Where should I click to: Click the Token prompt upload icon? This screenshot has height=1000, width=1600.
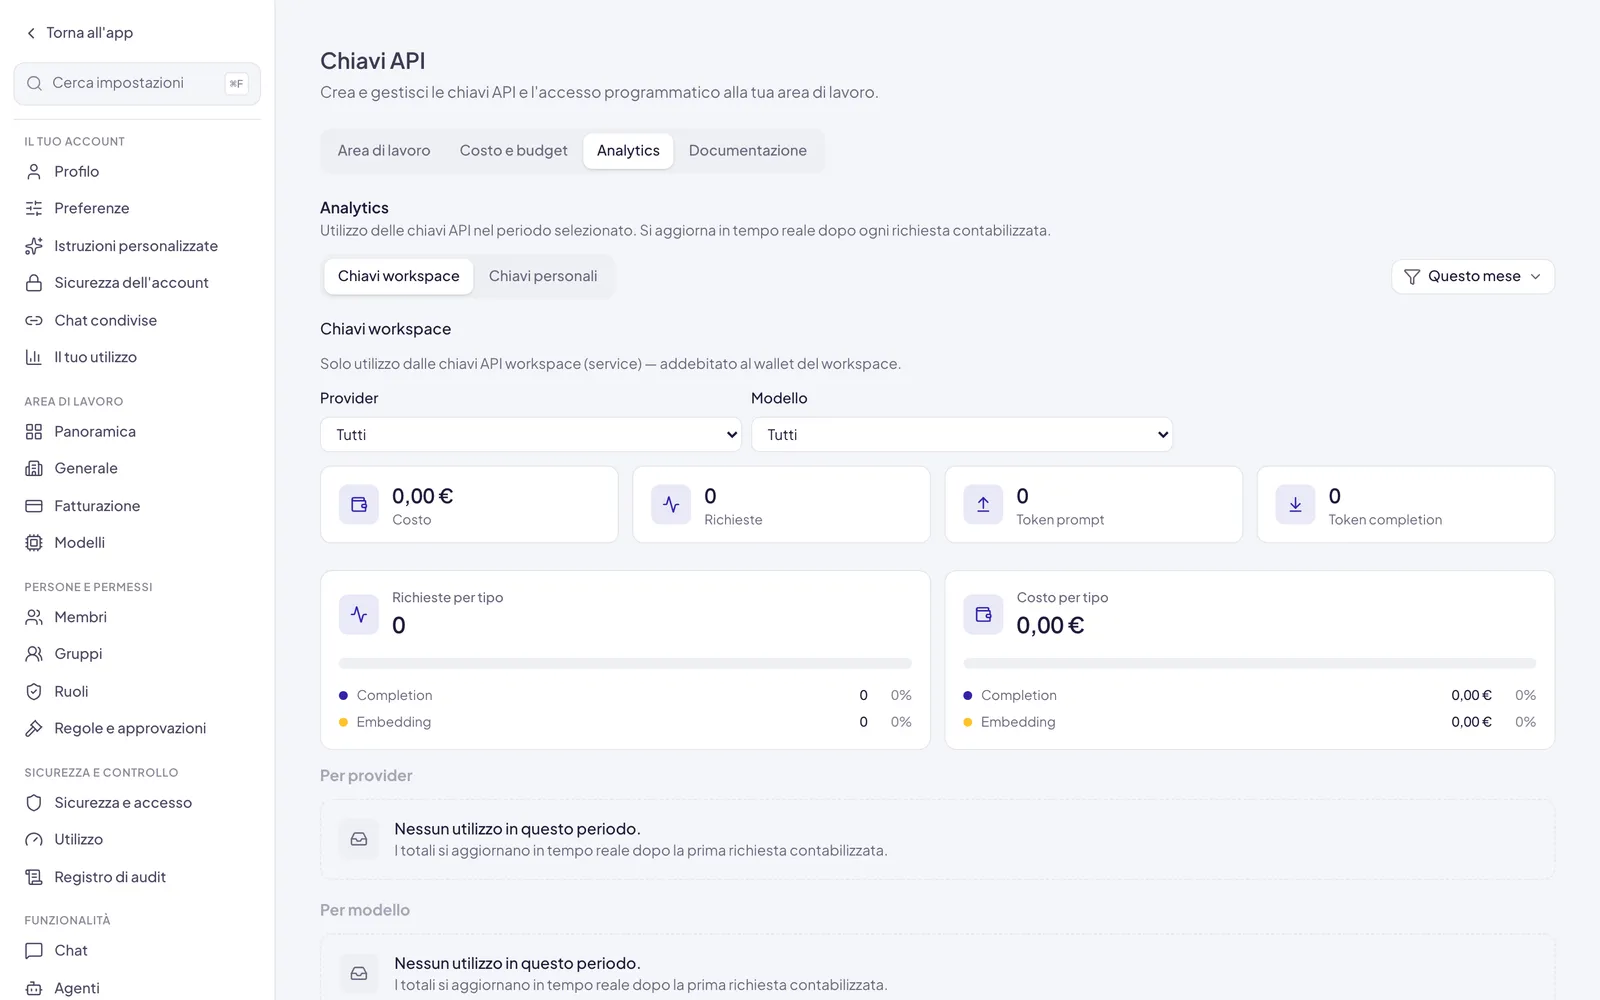[x=983, y=505]
